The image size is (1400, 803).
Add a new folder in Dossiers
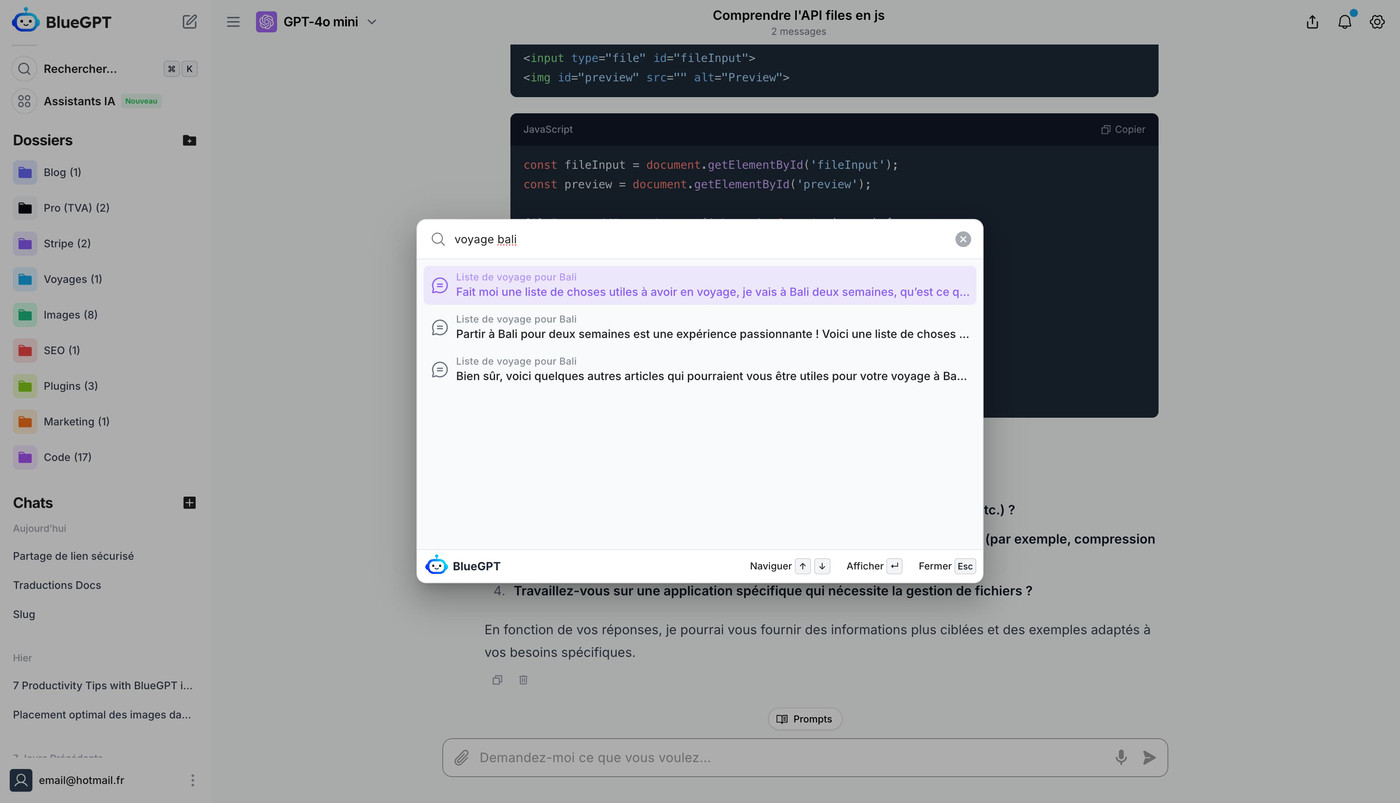point(189,140)
